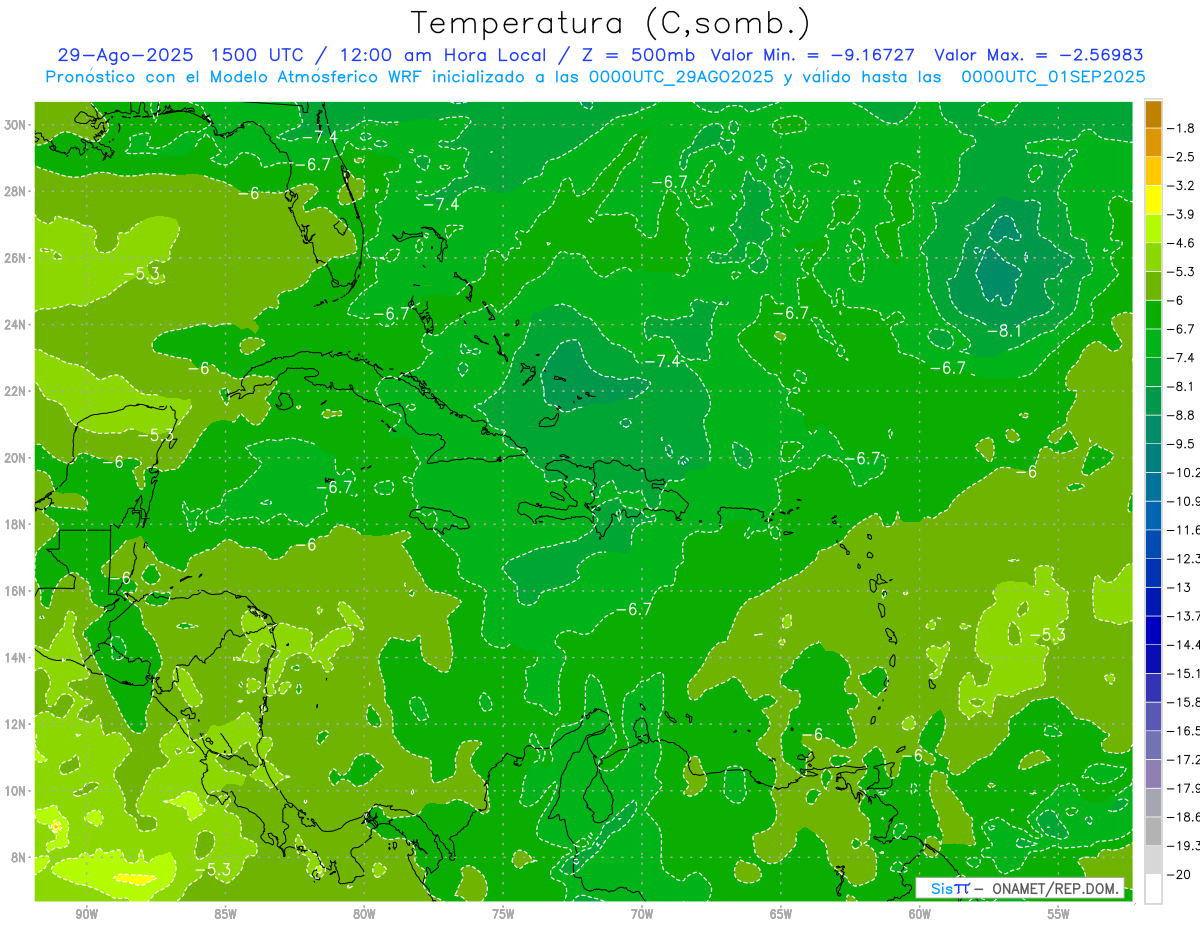1200x927 pixels.
Task: Click the -13.7 colorbar tick label
Action: click(x=1184, y=615)
